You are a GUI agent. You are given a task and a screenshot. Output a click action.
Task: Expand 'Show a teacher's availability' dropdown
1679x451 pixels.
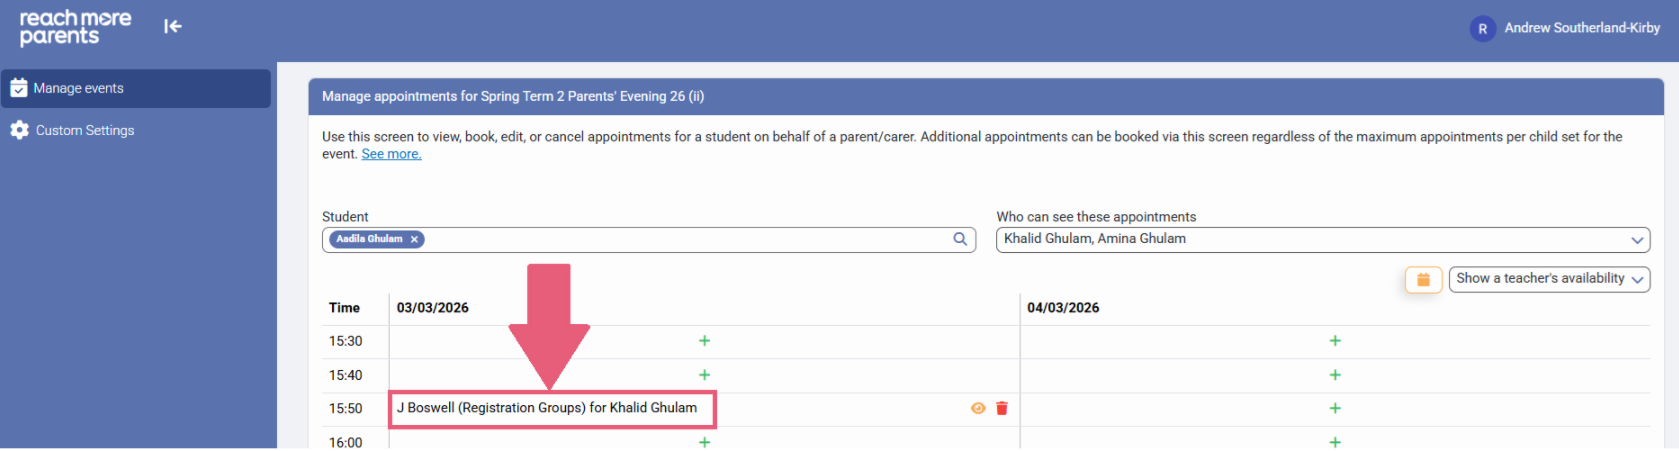coord(1549,280)
